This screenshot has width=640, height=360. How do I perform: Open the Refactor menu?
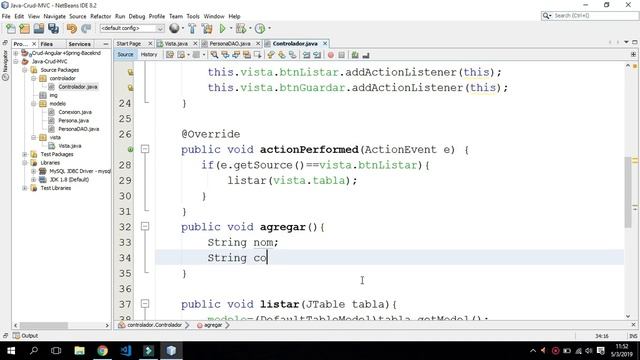(100, 16)
